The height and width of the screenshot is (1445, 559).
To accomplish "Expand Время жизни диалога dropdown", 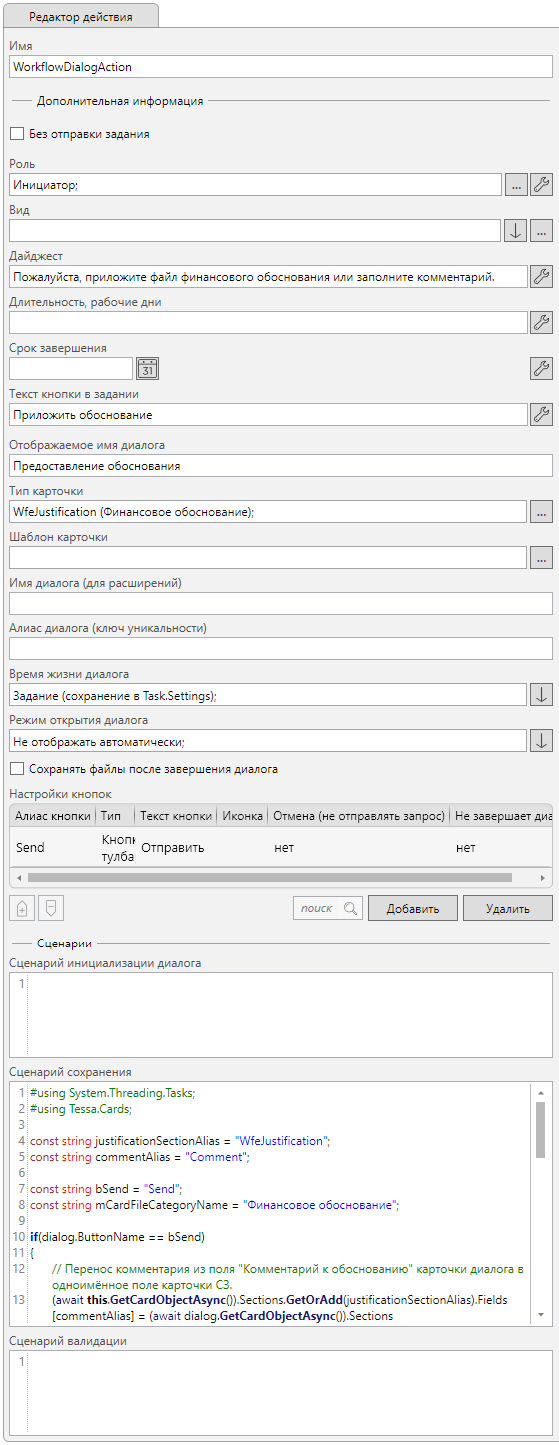I will coord(541,694).
